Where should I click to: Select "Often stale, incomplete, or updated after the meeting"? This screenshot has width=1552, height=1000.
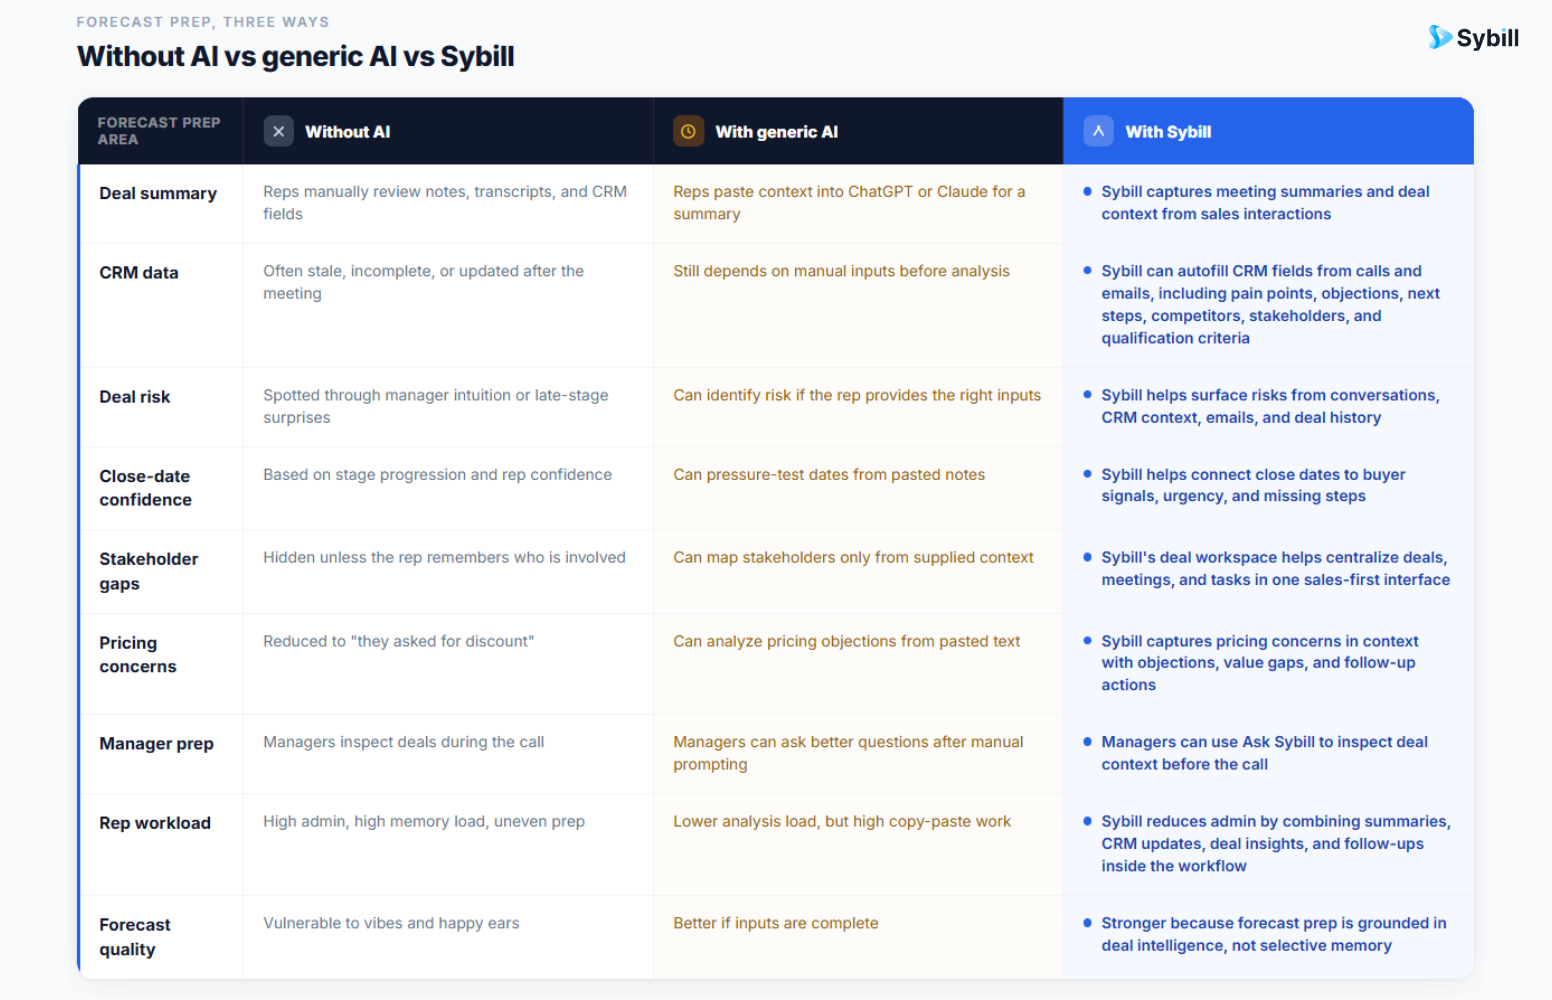tap(424, 282)
